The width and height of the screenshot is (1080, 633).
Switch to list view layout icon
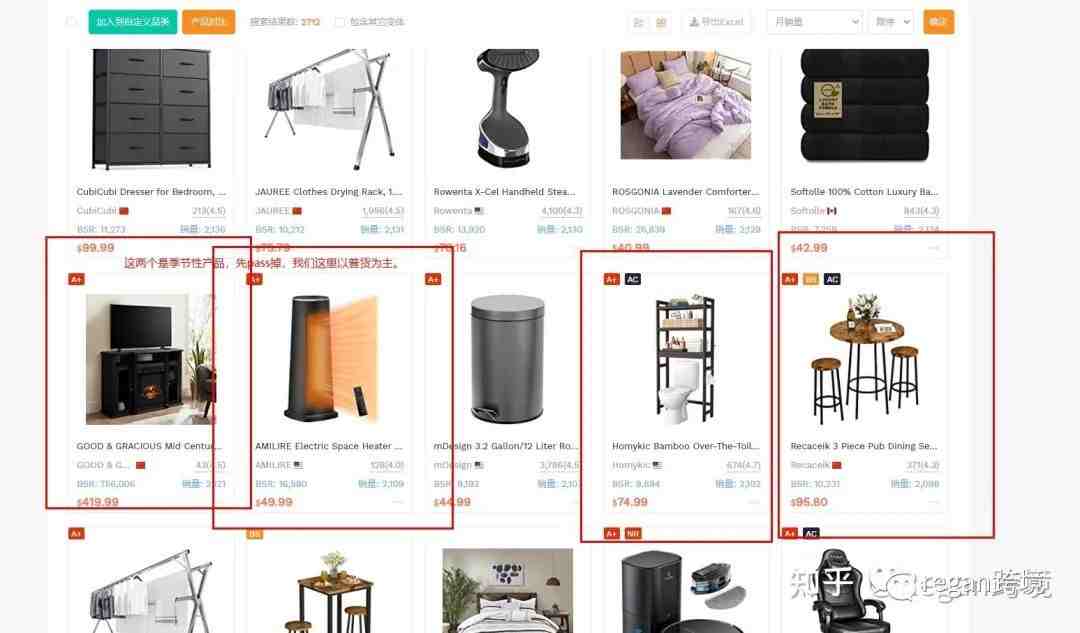click(638, 22)
